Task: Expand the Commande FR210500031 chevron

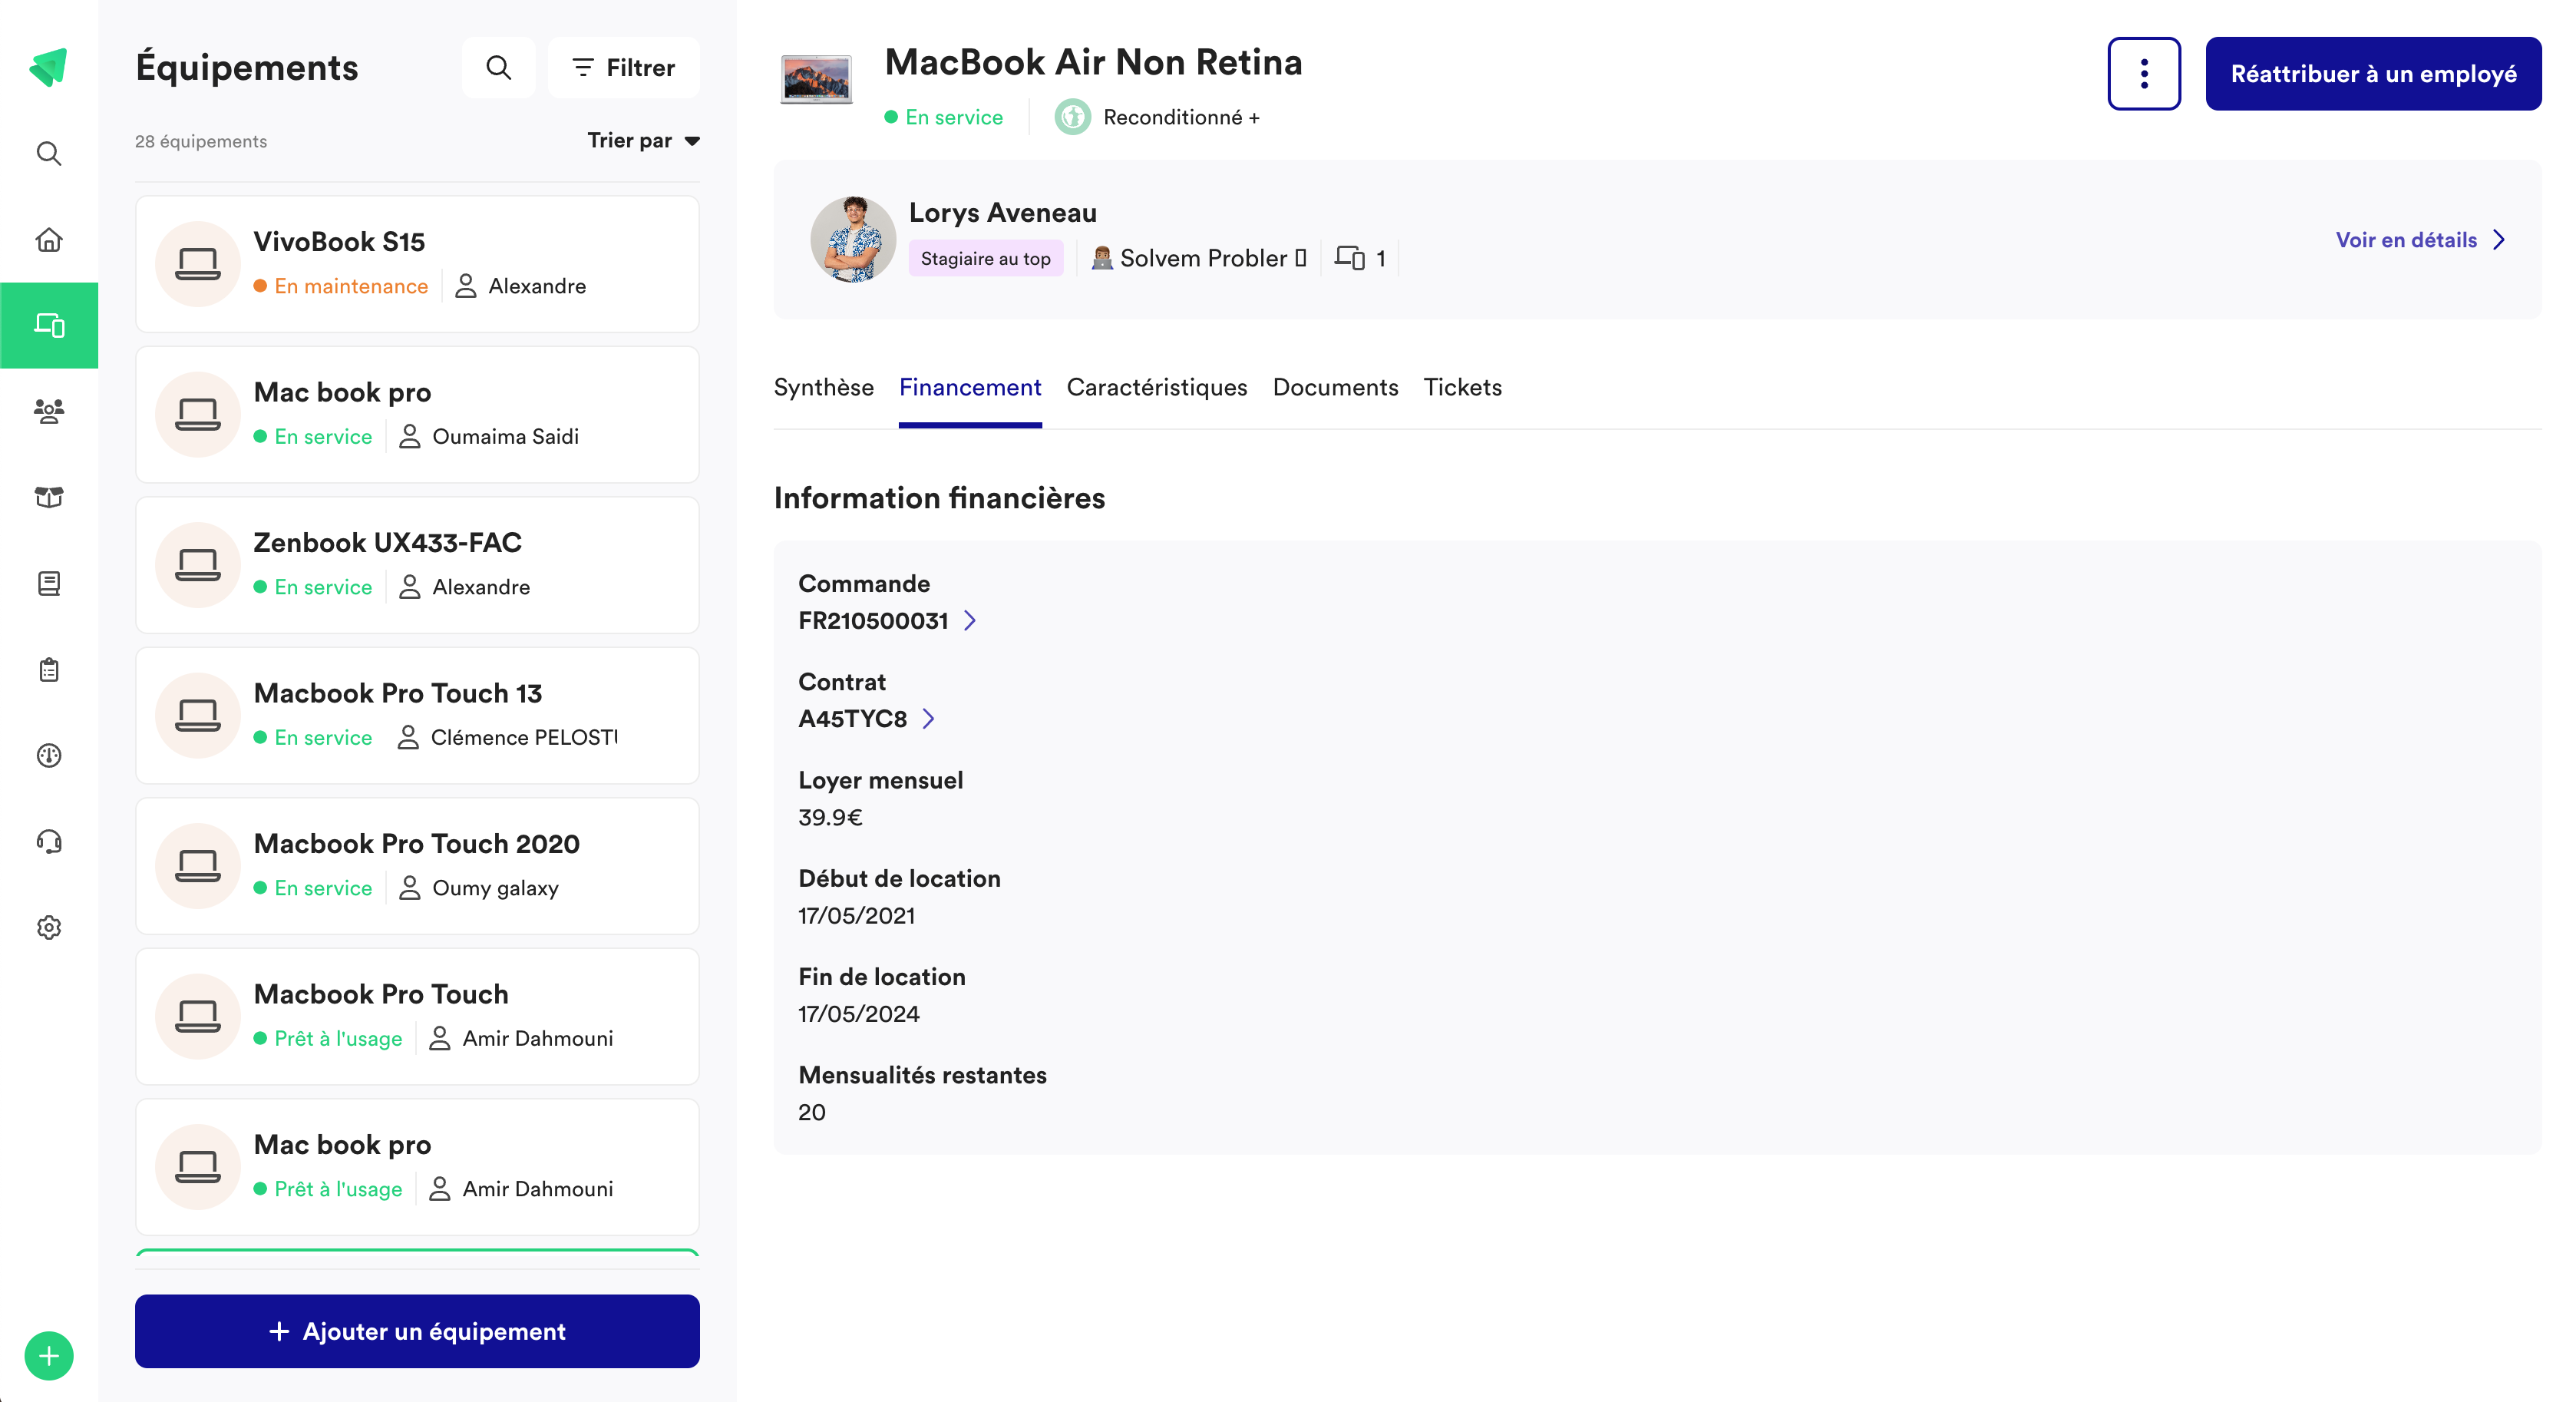Action: pos(969,621)
